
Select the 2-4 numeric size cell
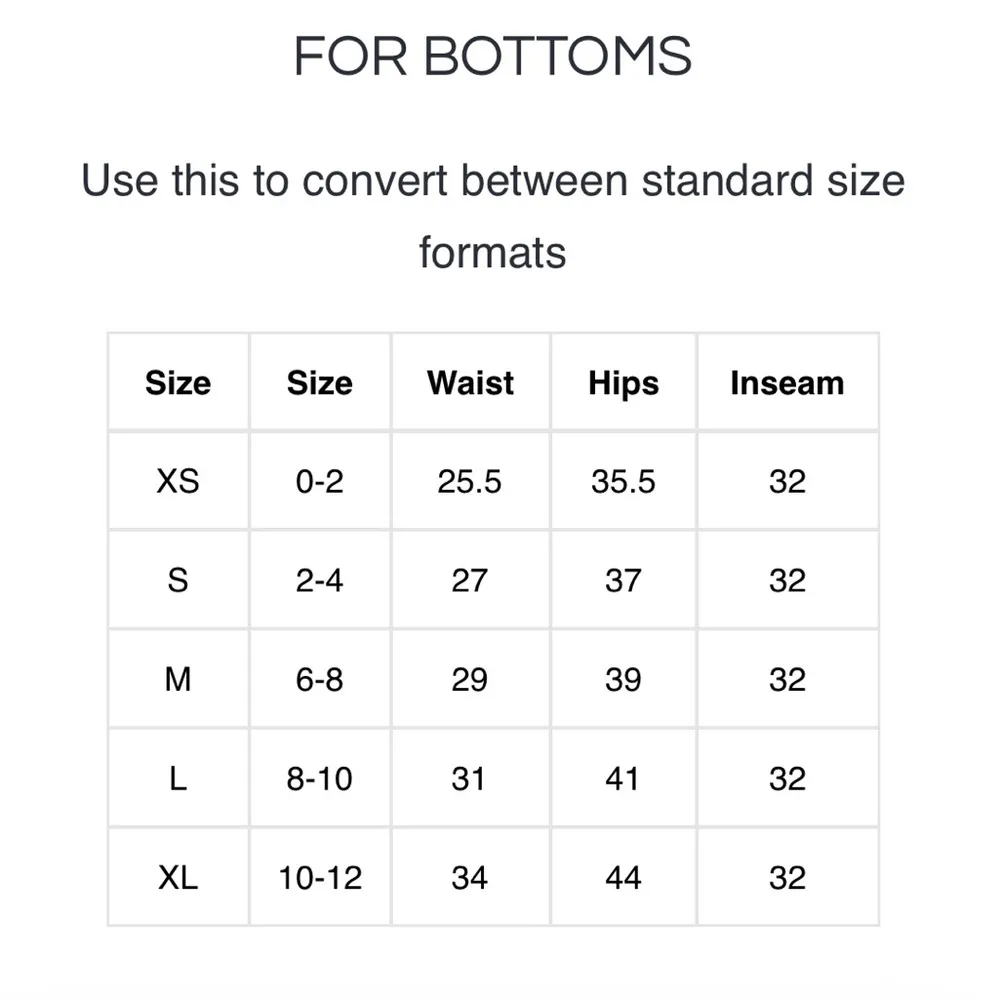click(319, 580)
